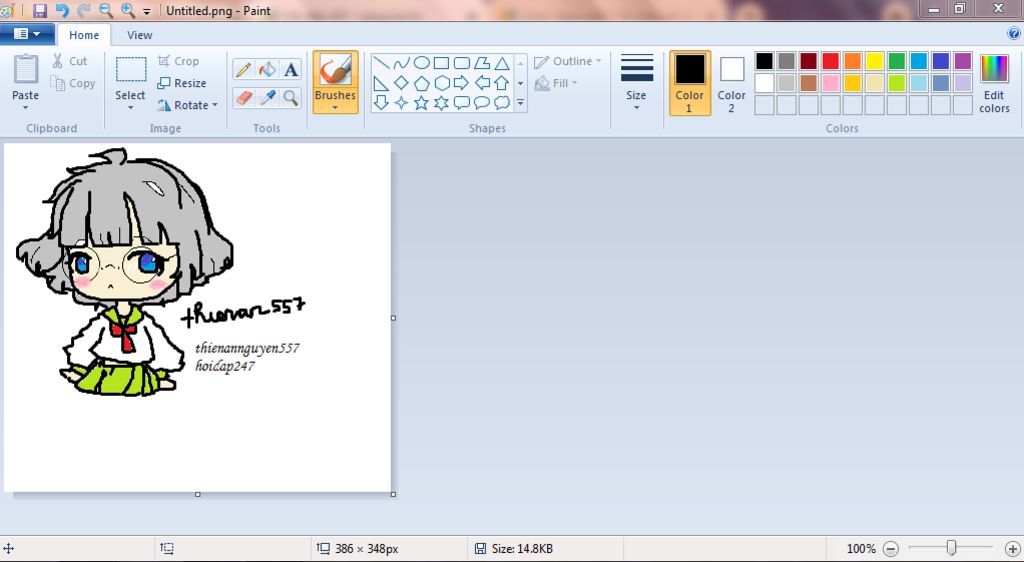Click the Cut button
The height and width of the screenshot is (562, 1024).
click(x=69, y=61)
